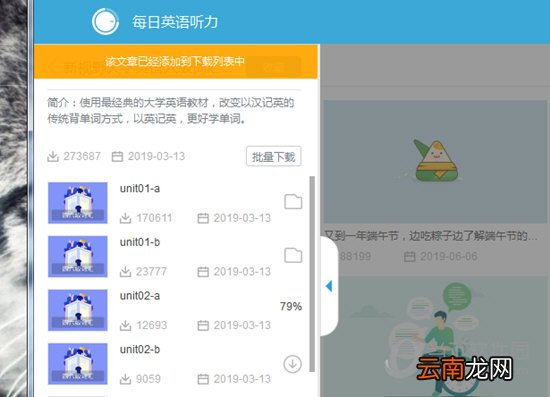The width and height of the screenshot is (550, 397).
Task: Open the unit01-b thumbnail
Action: [x=78, y=256]
